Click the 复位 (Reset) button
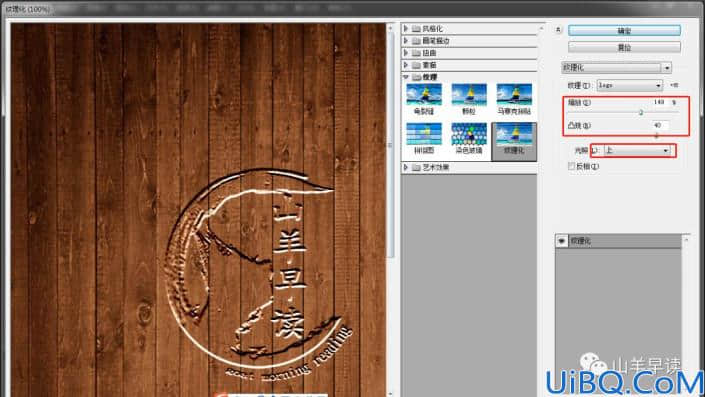The image size is (705, 397). pyautogui.click(x=624, y=47)
